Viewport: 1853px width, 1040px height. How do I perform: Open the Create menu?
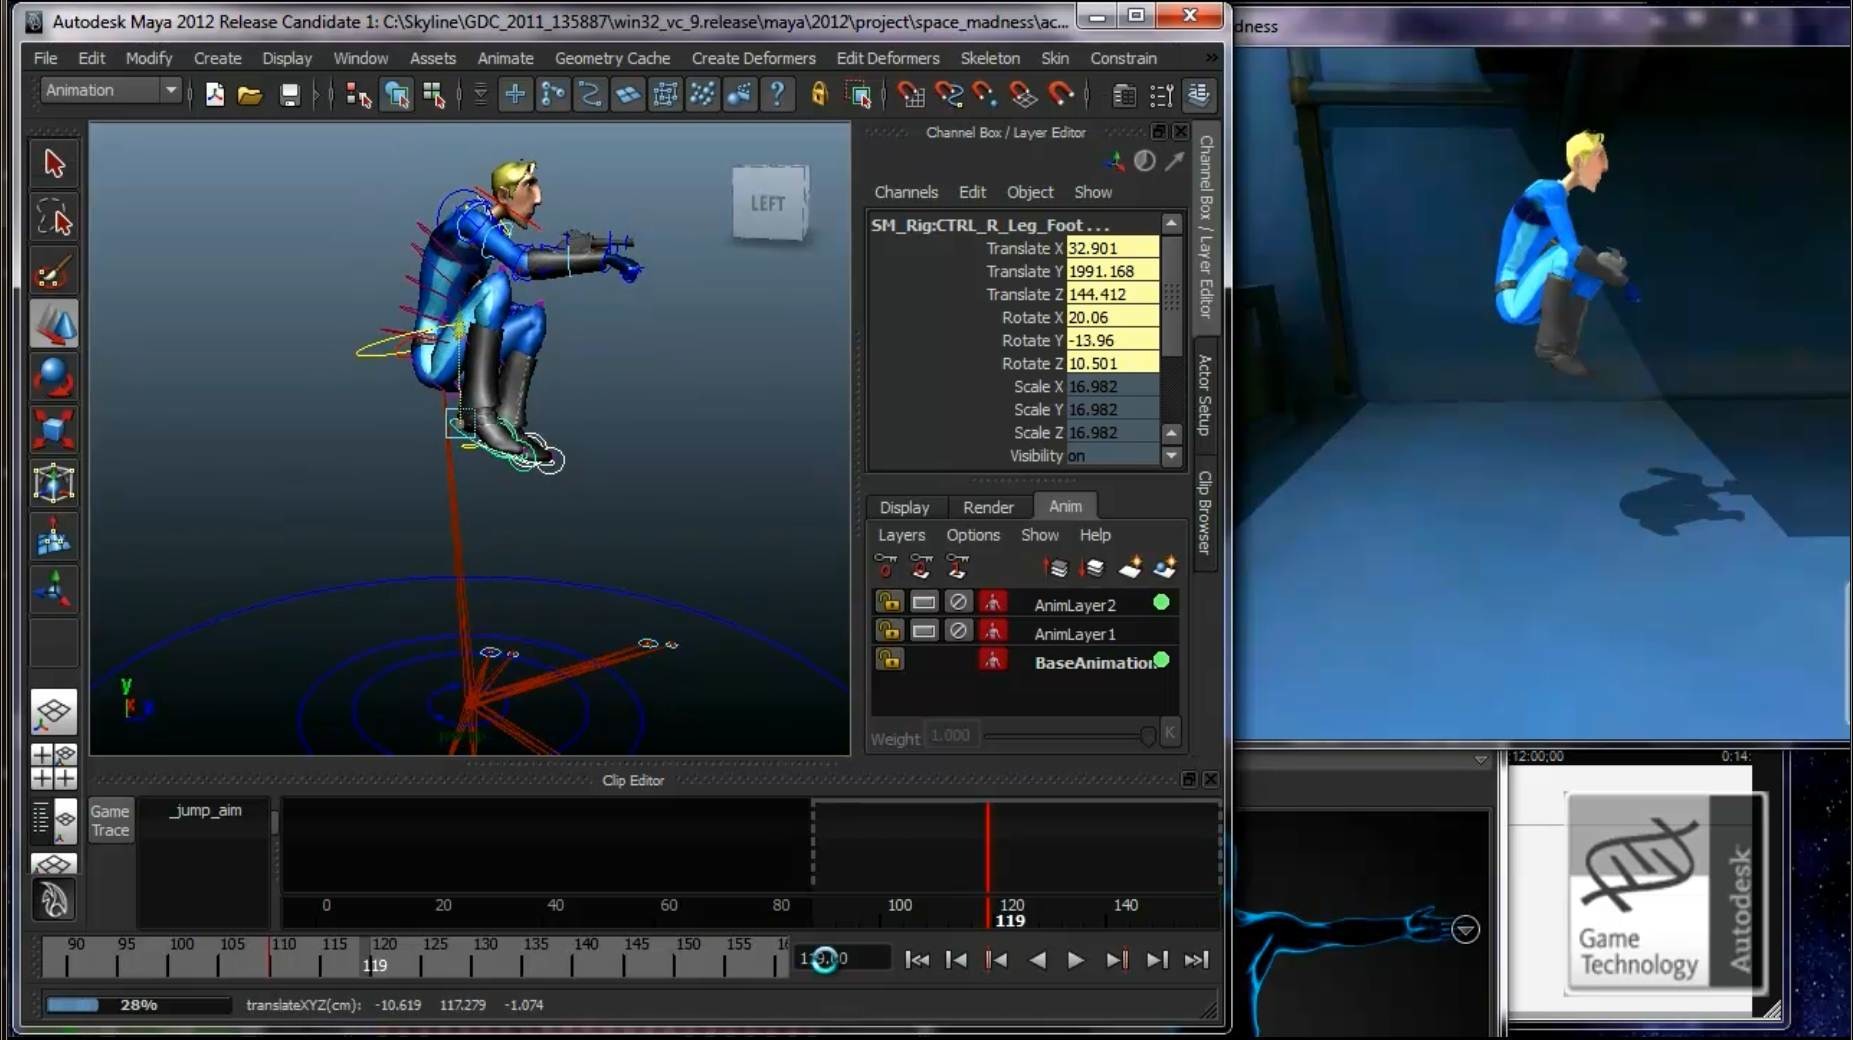tap(217, 58)
